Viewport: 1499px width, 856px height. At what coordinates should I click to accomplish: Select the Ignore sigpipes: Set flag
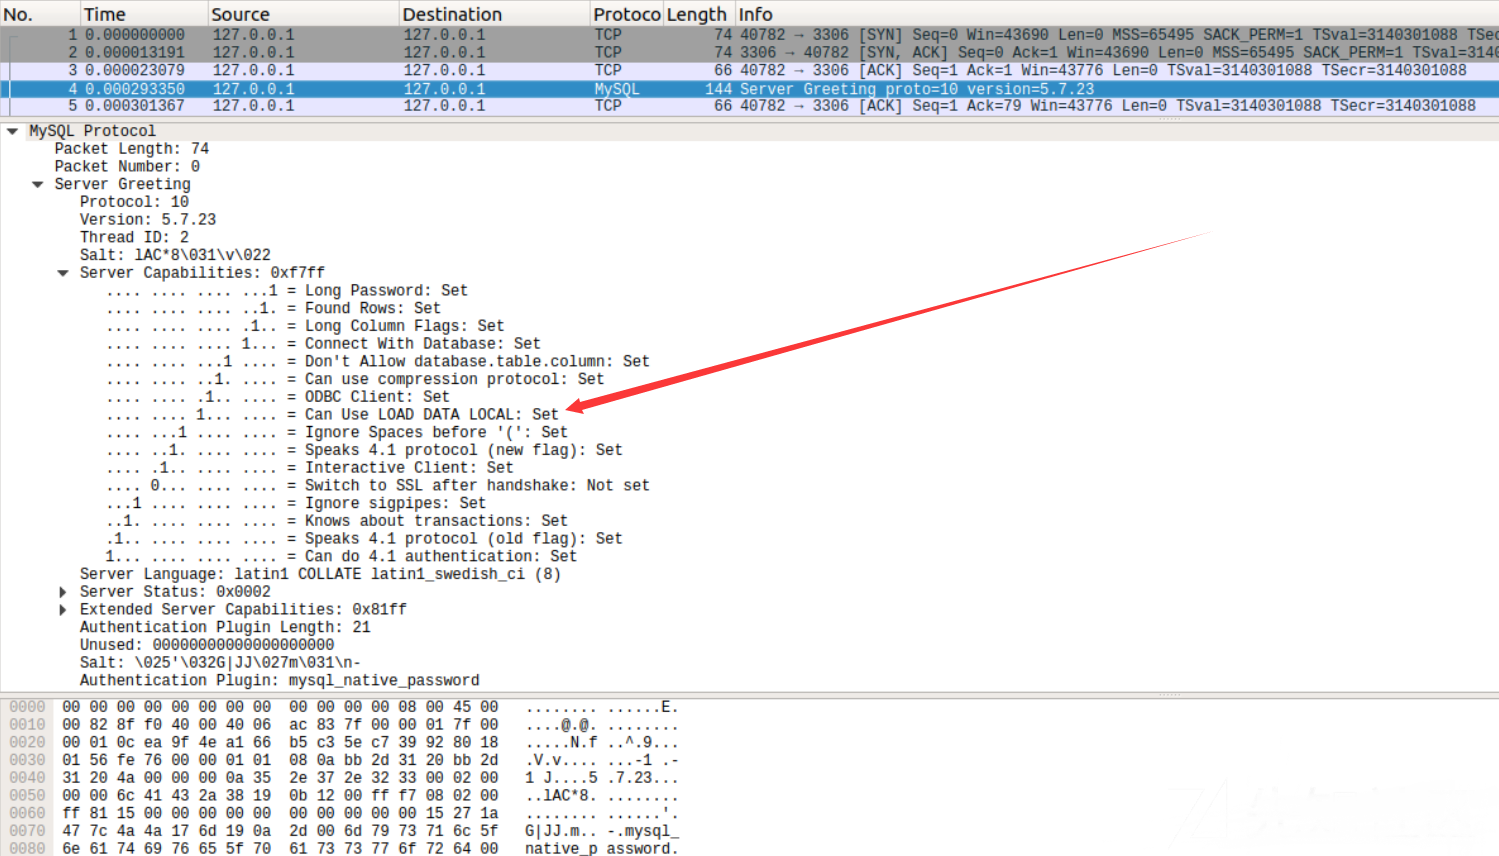pyautogui.click(x=296, y=504)
